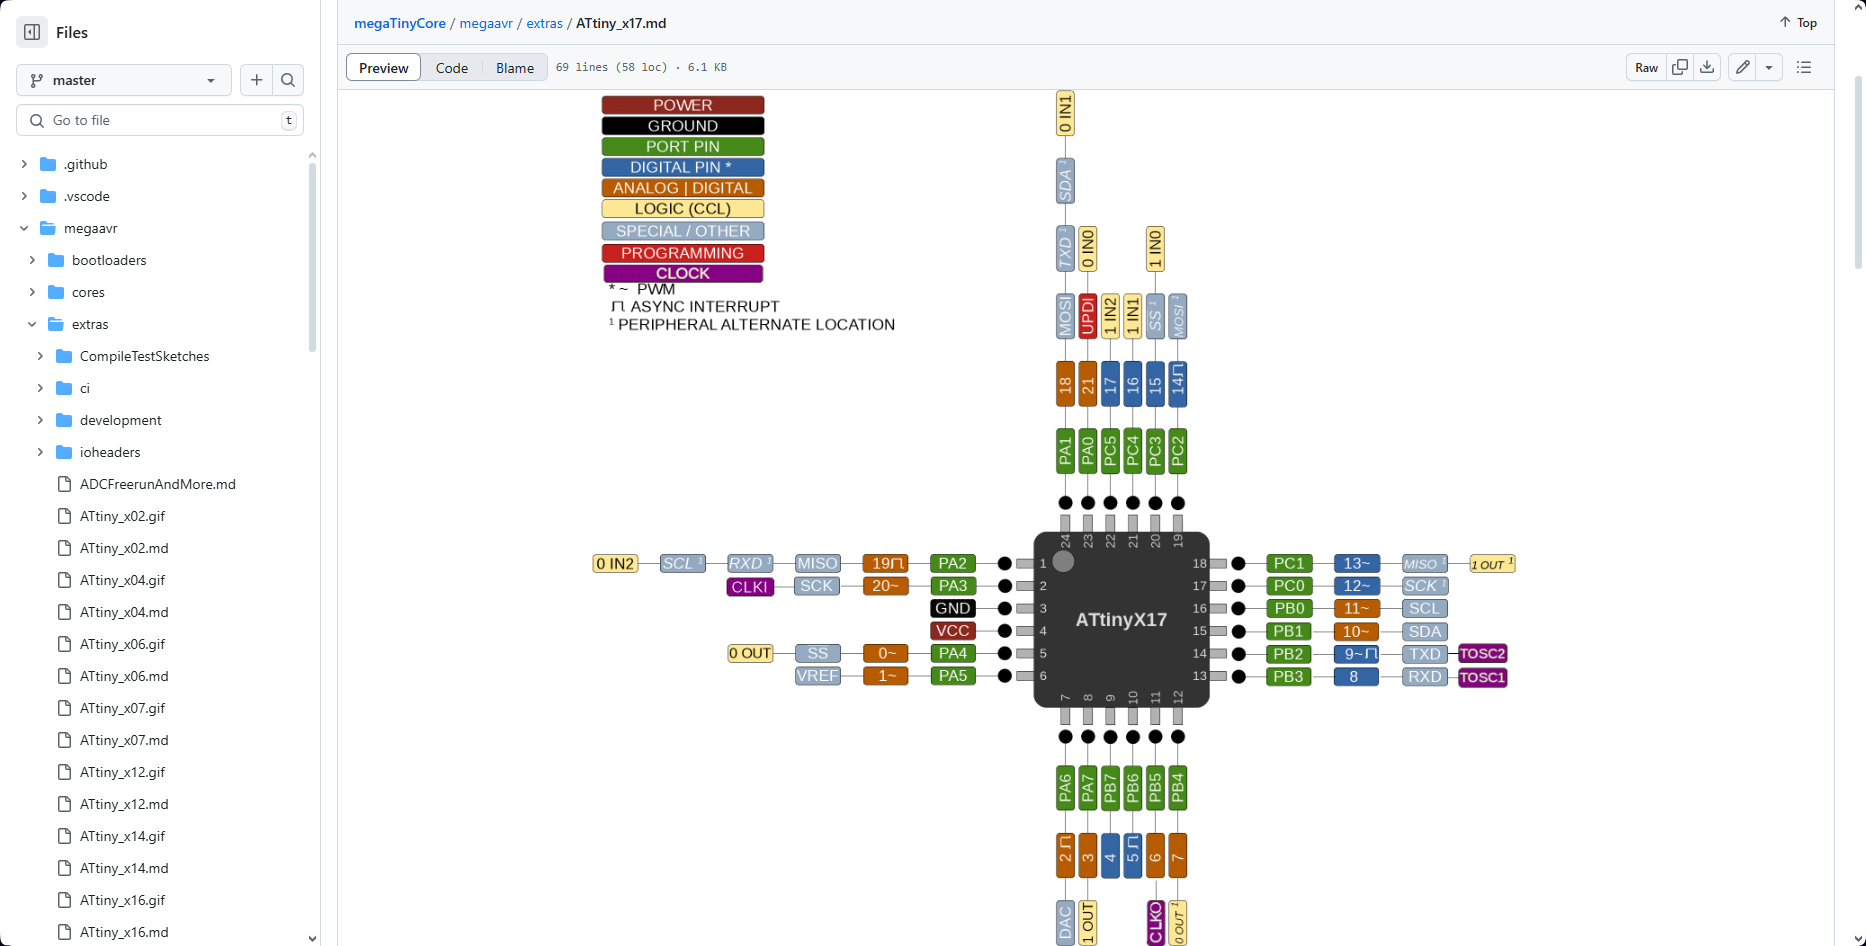Open the master branch dropdown

[x=124, y=80]
